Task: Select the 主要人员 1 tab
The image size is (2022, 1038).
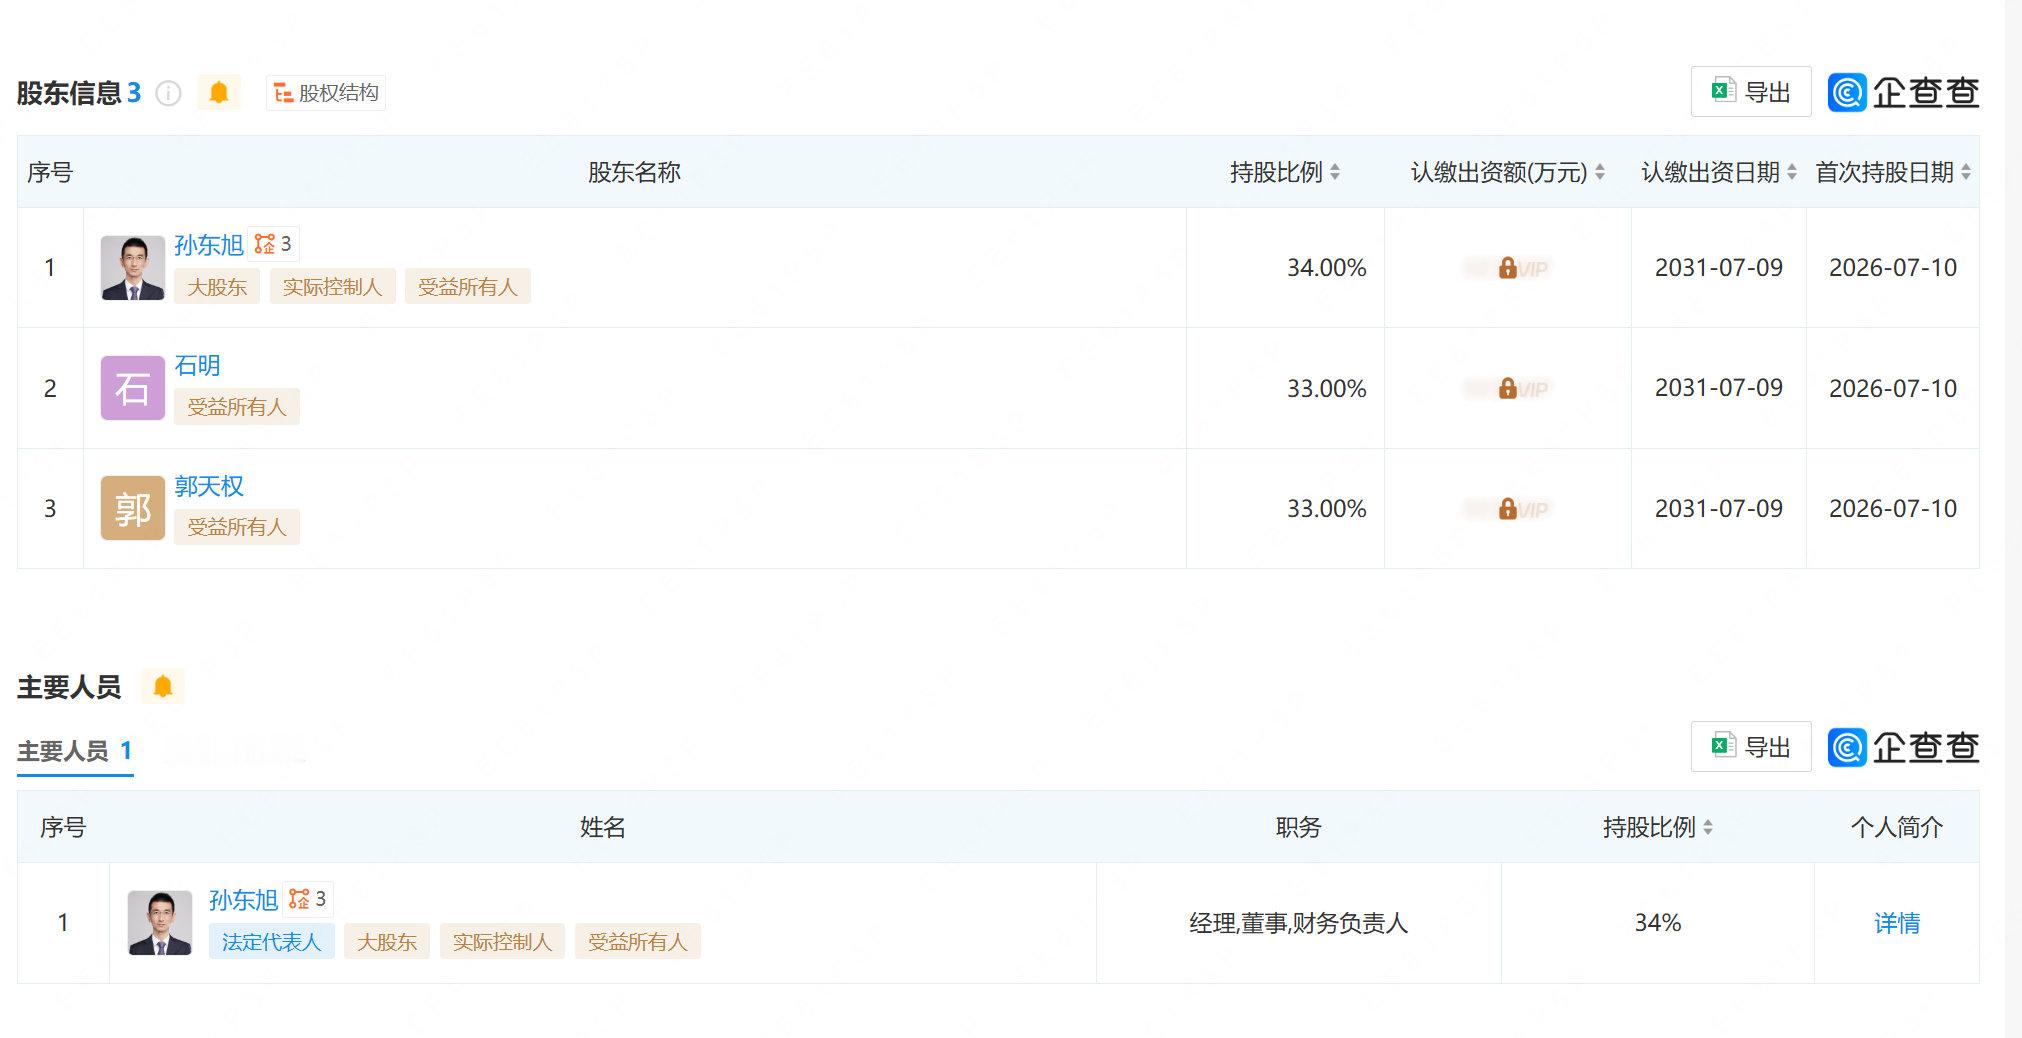Action: click(75, 751)
